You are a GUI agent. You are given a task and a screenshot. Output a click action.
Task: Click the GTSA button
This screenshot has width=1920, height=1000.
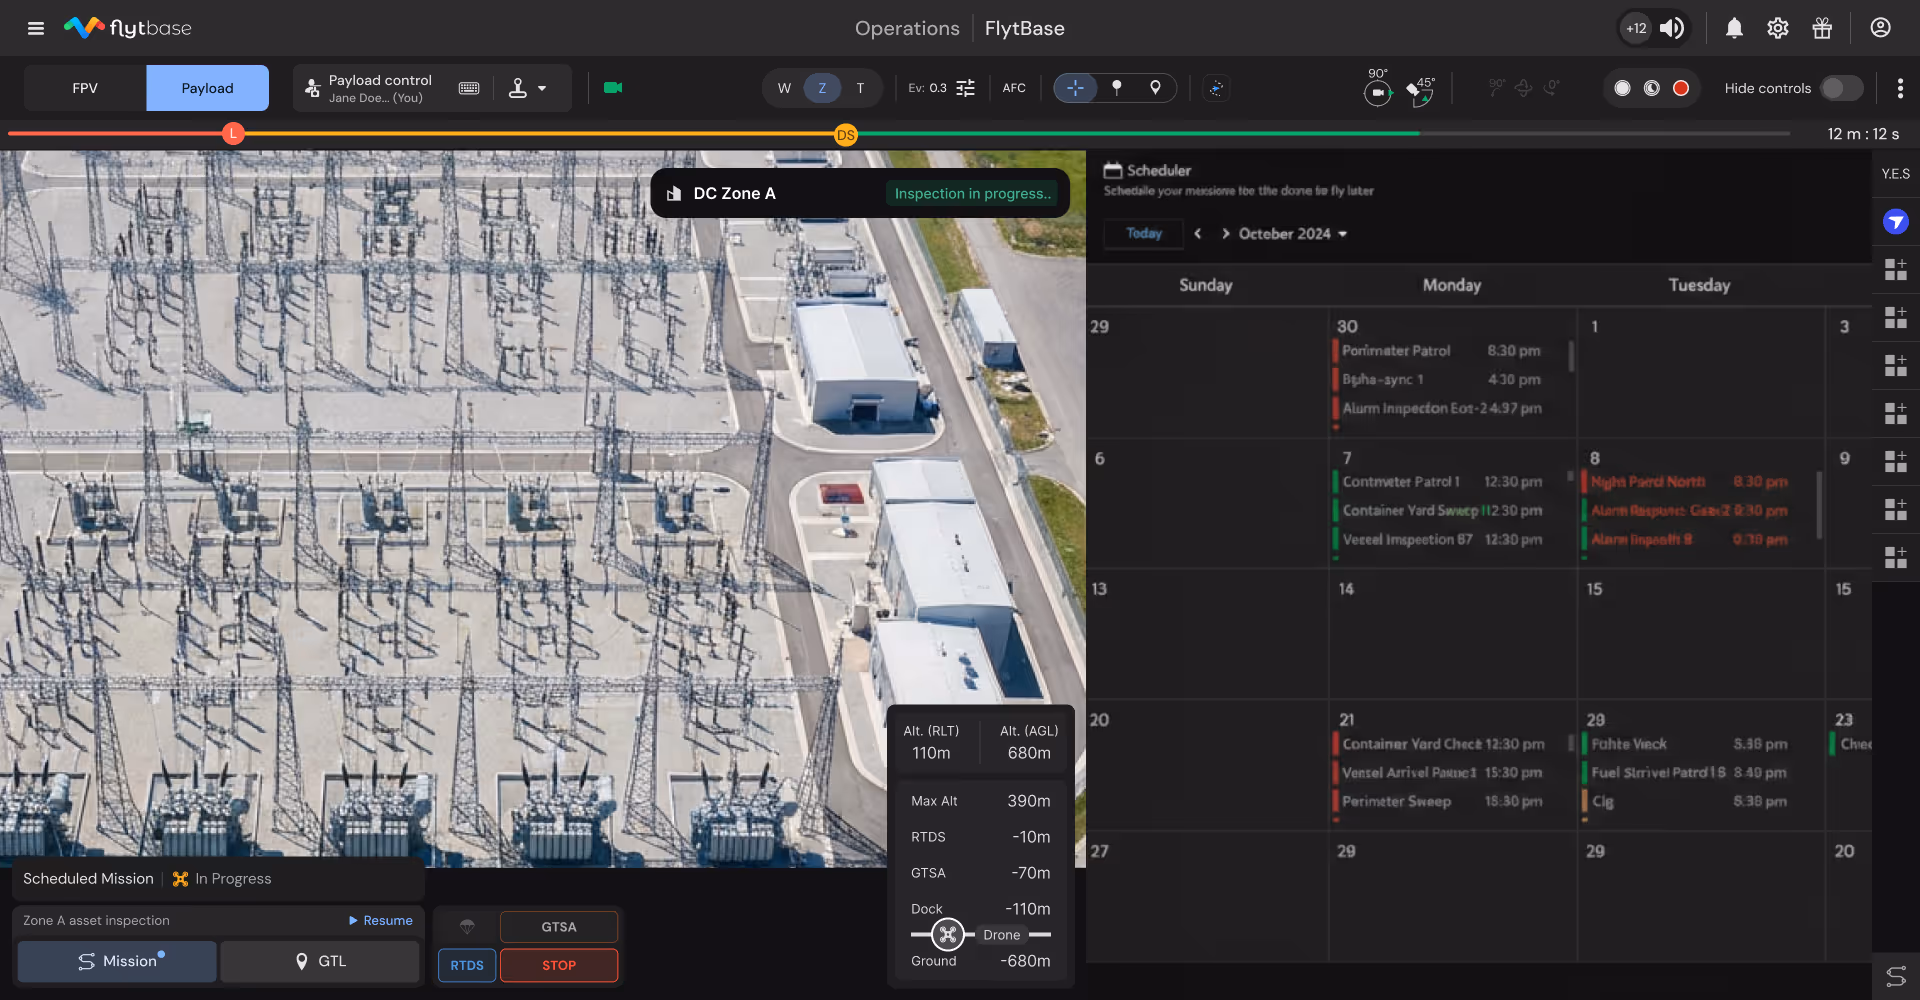[559, 927]
